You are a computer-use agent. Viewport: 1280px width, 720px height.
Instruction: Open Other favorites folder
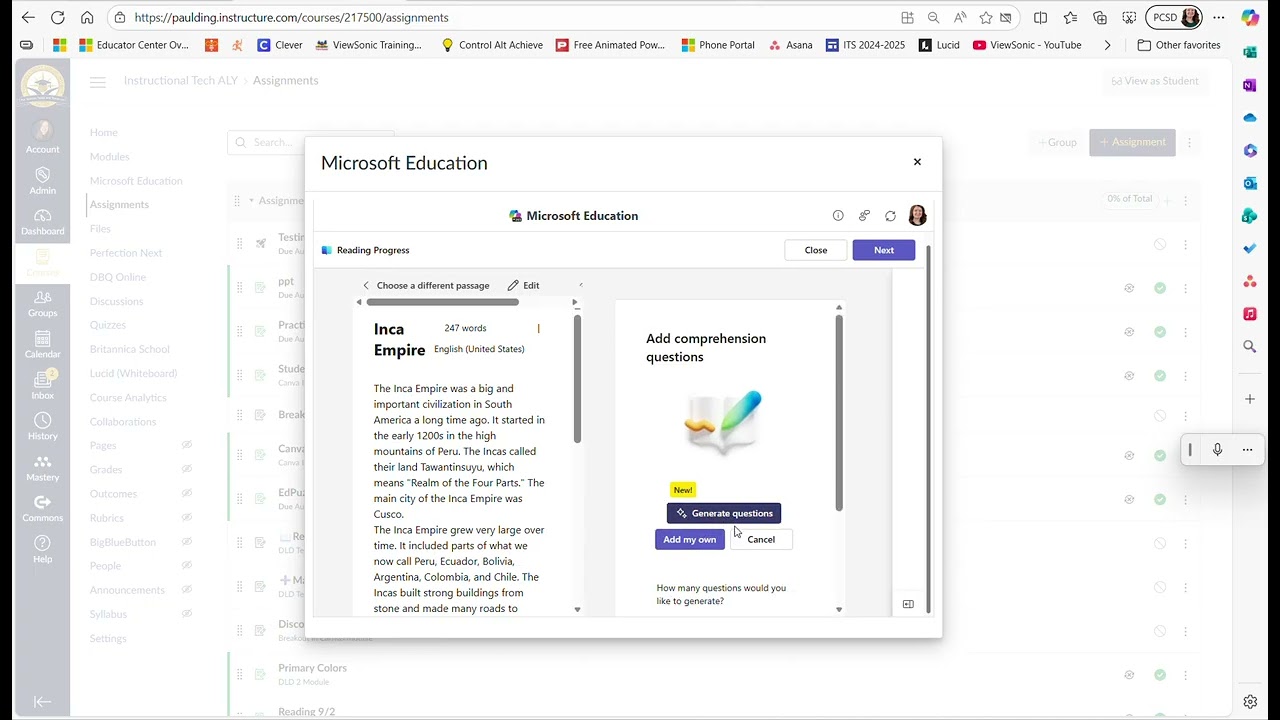1179,45
